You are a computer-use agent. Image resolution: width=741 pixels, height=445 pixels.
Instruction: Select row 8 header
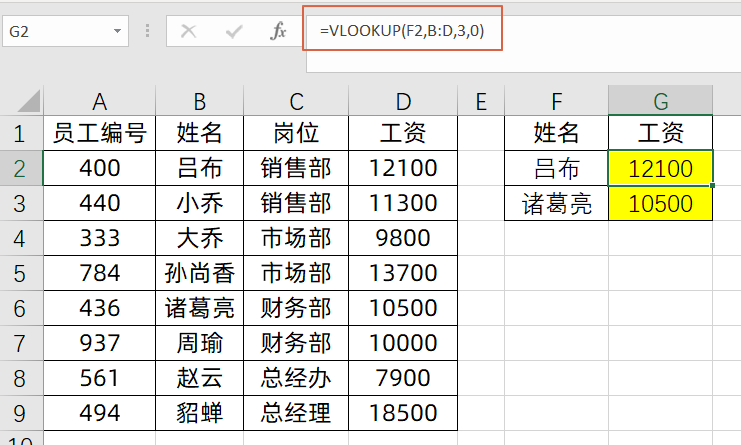[x=21, y=378]
